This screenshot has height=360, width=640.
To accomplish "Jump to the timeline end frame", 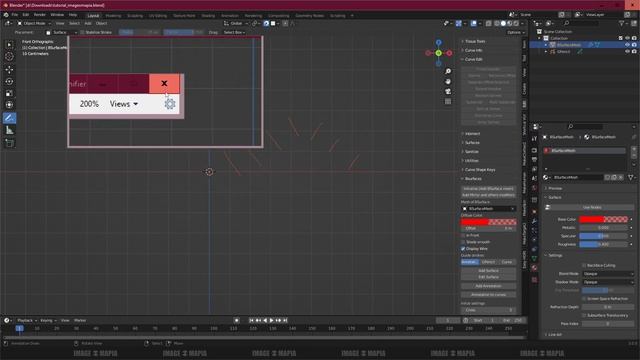I will [x=285, y=320].
